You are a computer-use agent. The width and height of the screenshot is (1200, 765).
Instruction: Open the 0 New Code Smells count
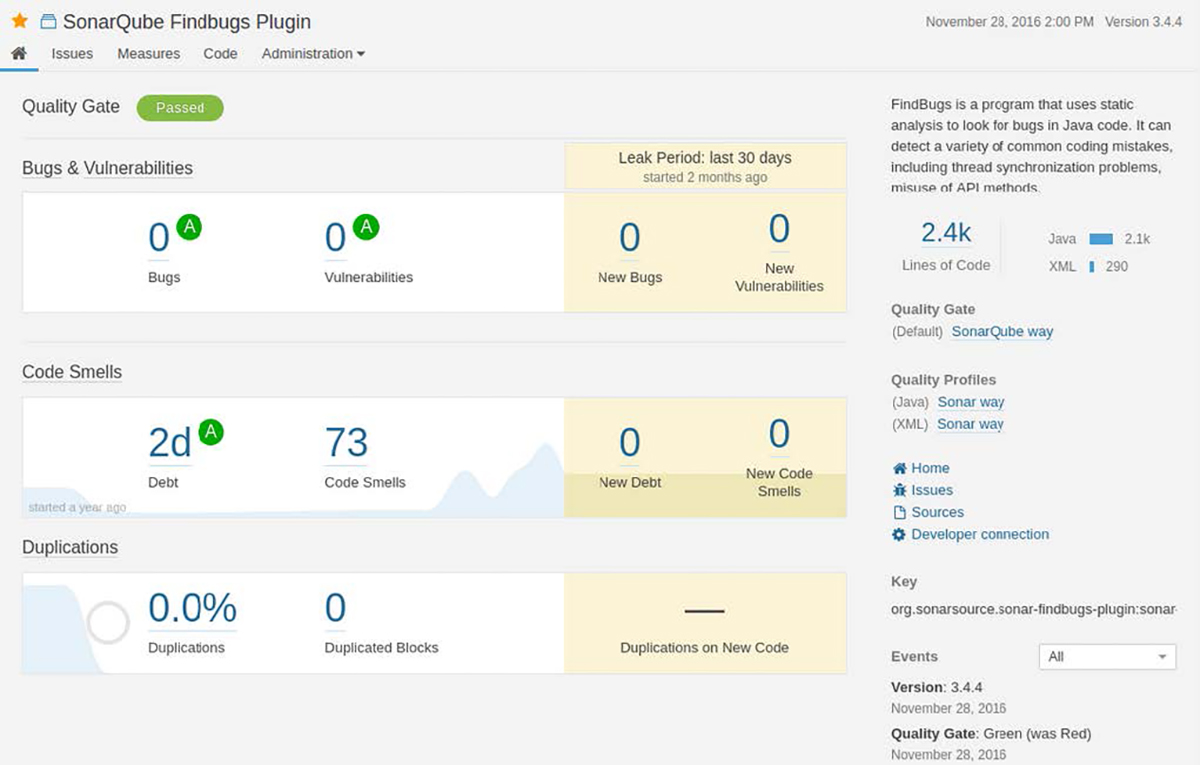[779, 434]
